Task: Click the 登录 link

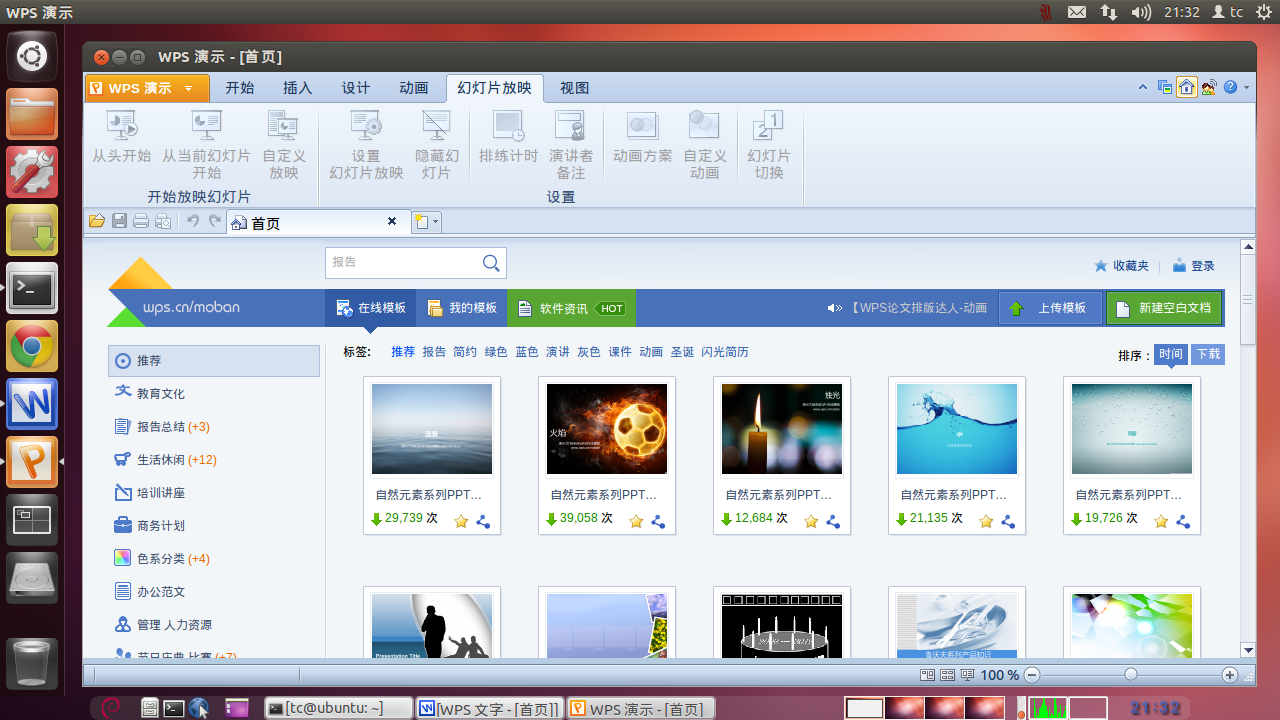Action: [1194, 266]
